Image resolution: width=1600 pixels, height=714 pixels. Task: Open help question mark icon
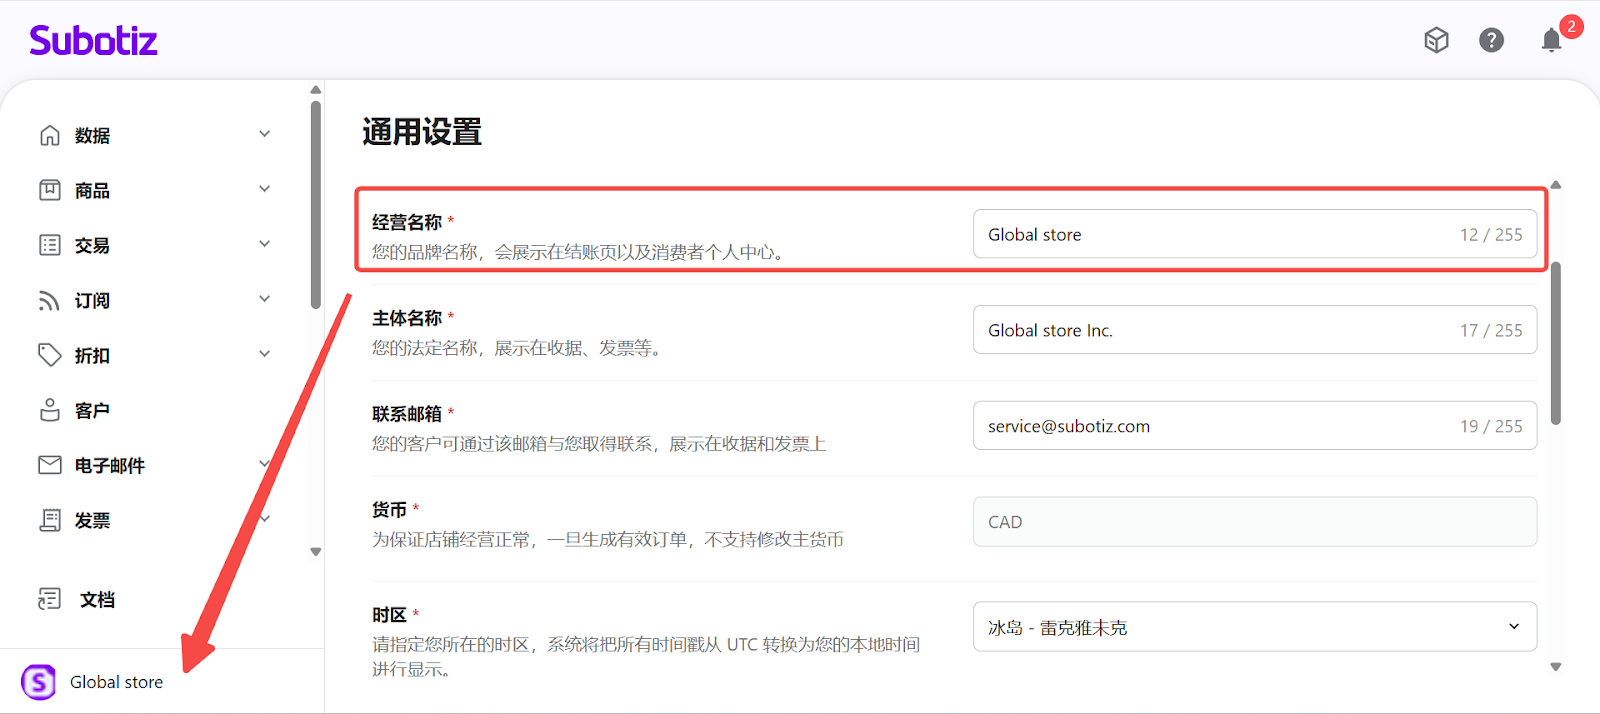(x=1491, y=40)
